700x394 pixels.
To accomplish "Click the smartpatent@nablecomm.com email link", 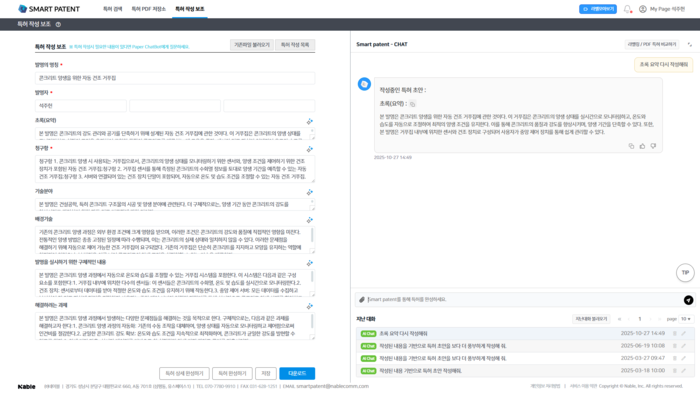I will (333, 386).
